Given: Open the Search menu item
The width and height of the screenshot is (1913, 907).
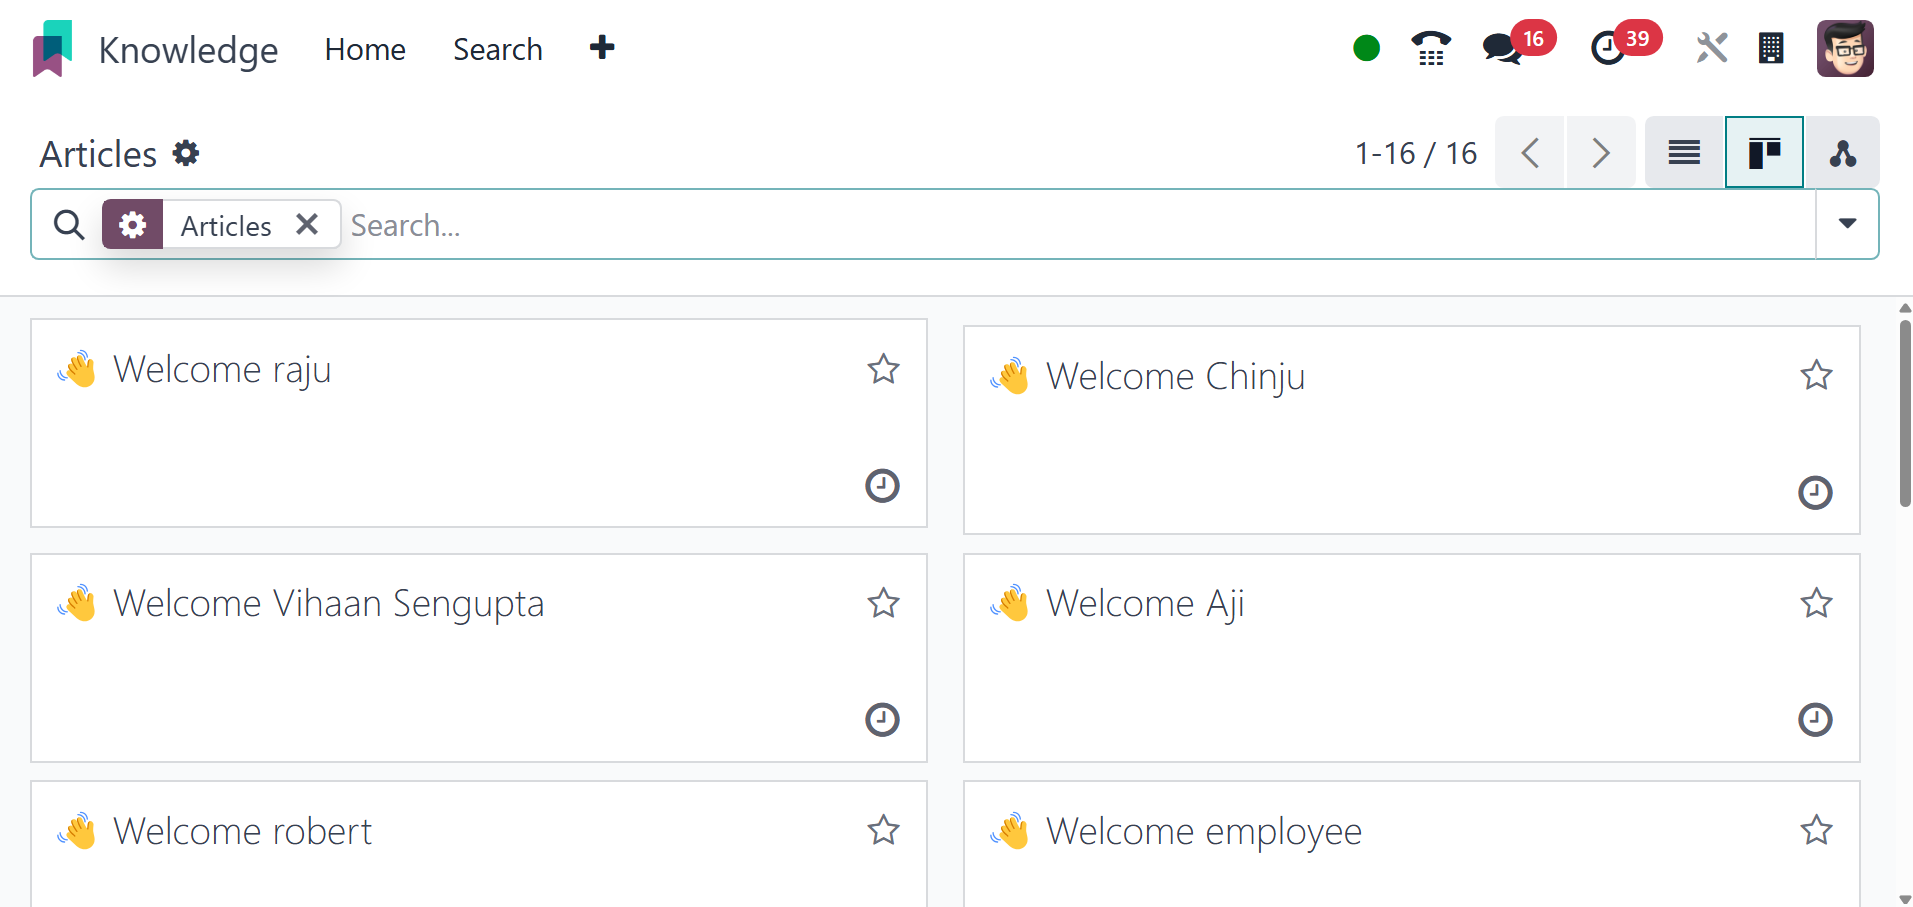Looking at the screenshot, I should pos(497,49).
